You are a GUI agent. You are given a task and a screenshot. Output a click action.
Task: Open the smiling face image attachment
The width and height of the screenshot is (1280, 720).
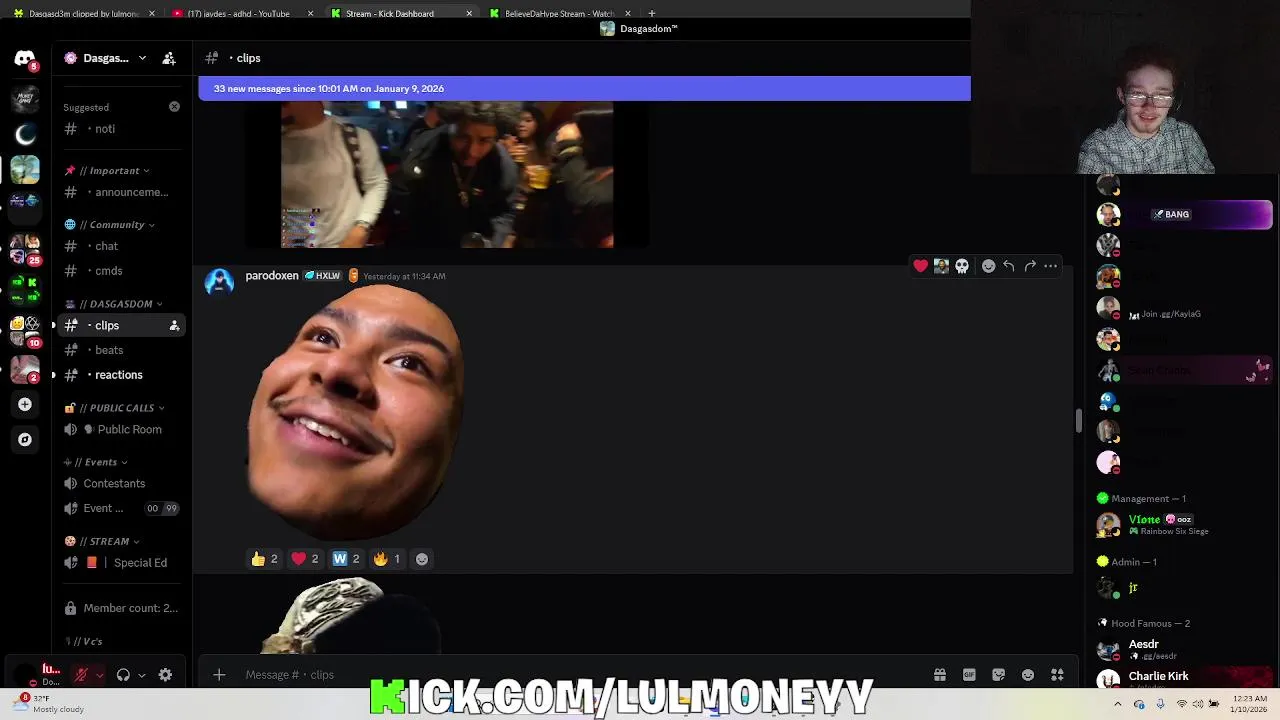pos(354,413)
